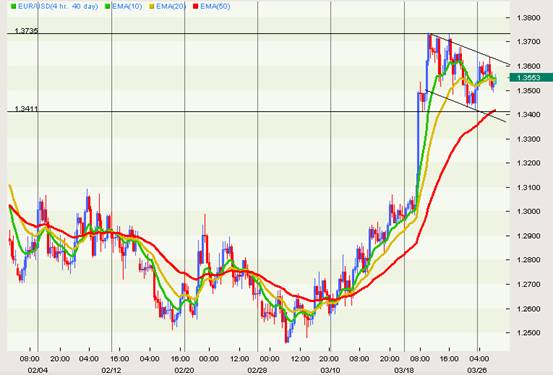Click the current price tag 1.3553
Screen dimensions: 553x375
coord(531,77)
